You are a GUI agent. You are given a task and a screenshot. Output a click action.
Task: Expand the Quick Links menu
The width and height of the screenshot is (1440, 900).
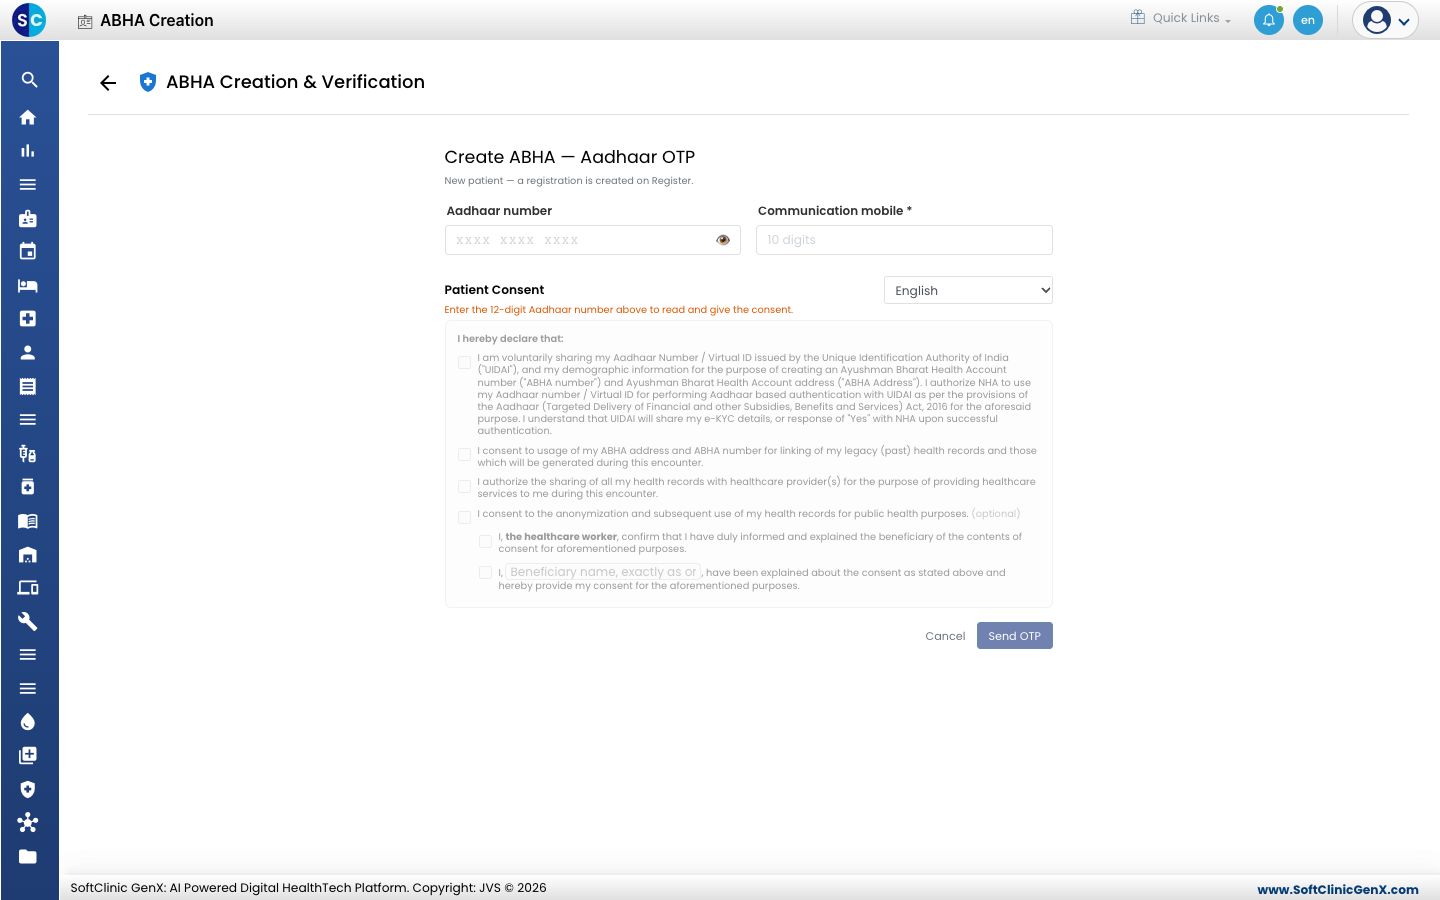coord(1181,18)
